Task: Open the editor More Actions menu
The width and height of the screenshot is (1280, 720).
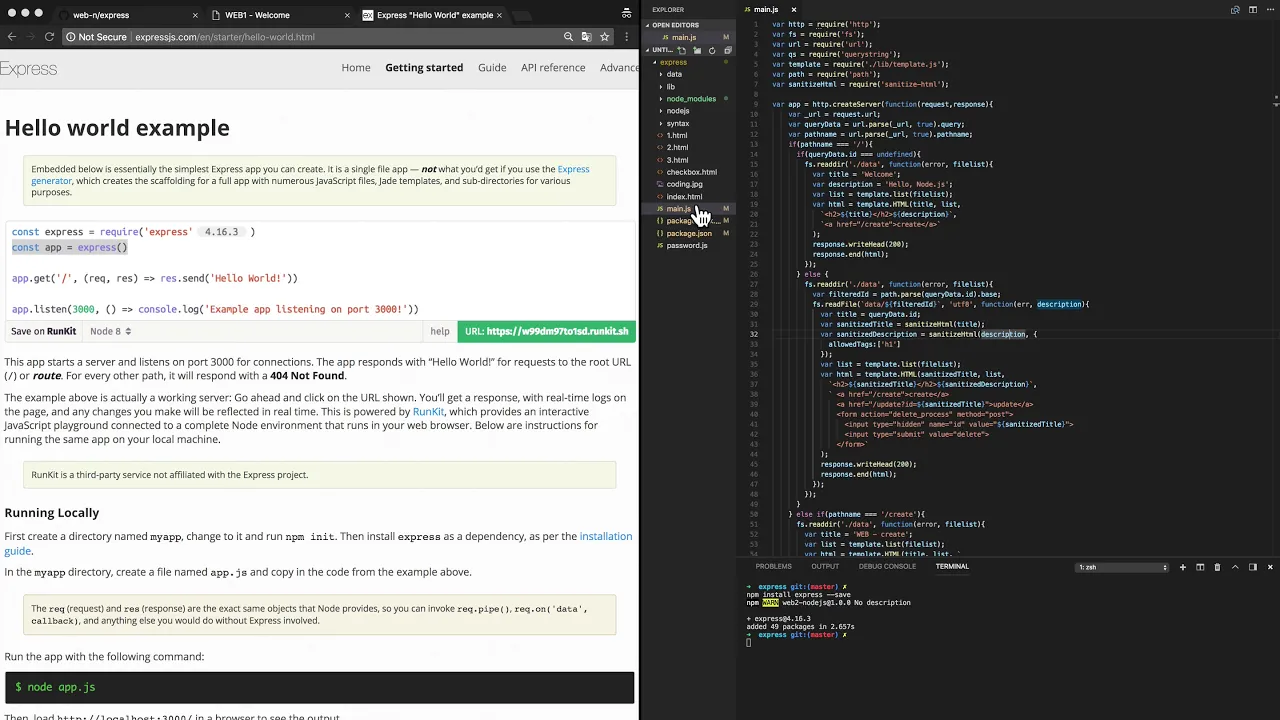Action: tap(1269, 10)
